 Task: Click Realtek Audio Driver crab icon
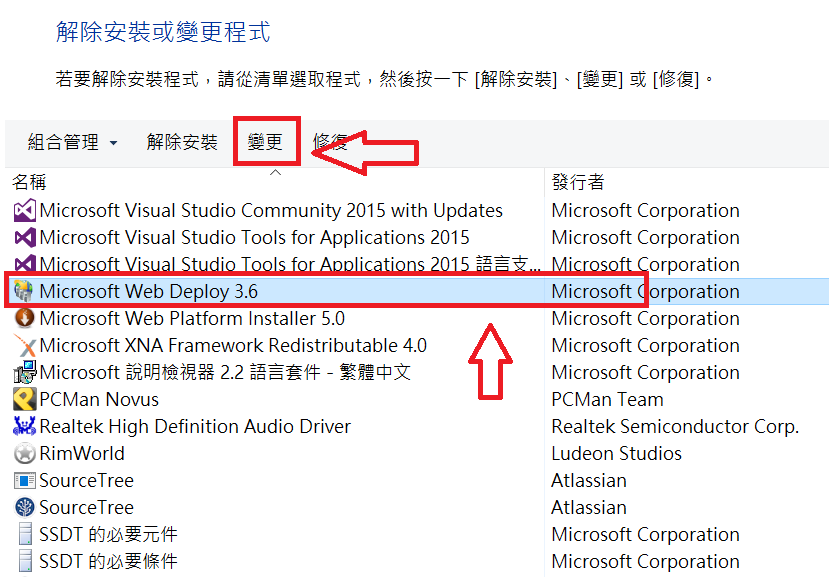pos(24,426)
